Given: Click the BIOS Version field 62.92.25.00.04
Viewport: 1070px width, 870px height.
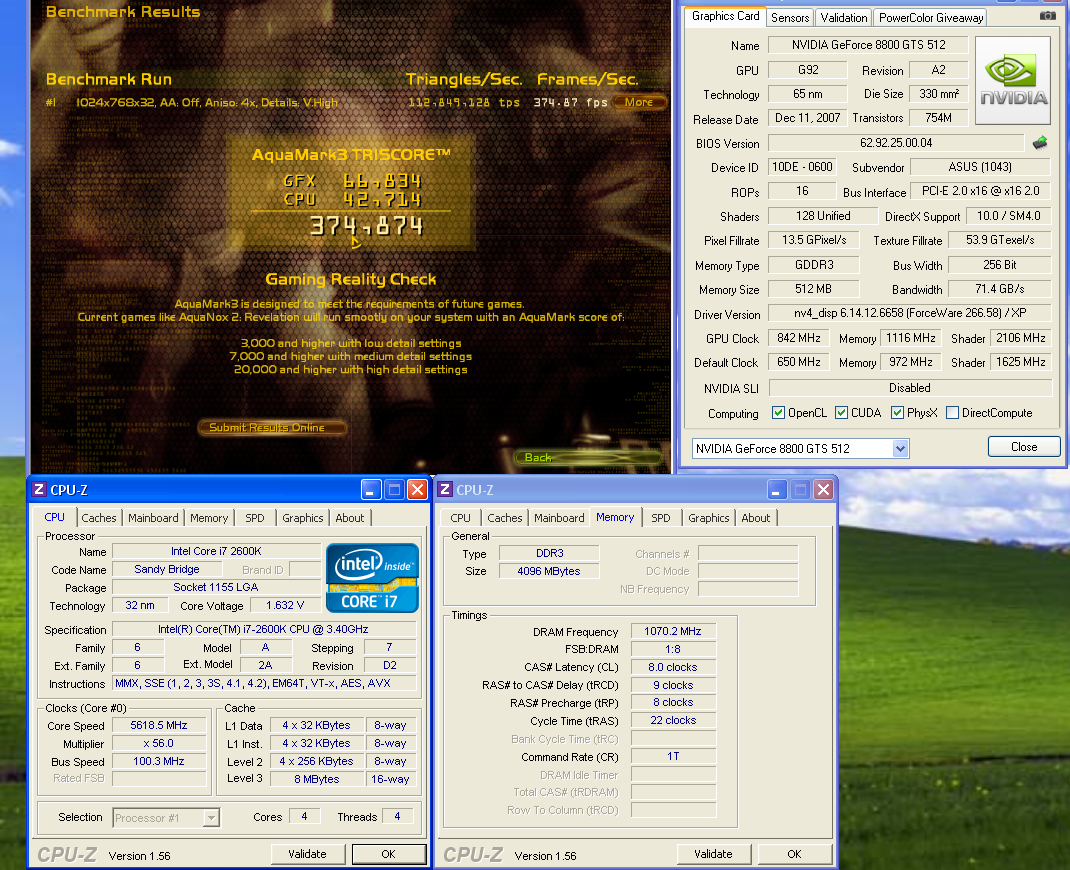Looking at the screenshot, I should (896, 143).
